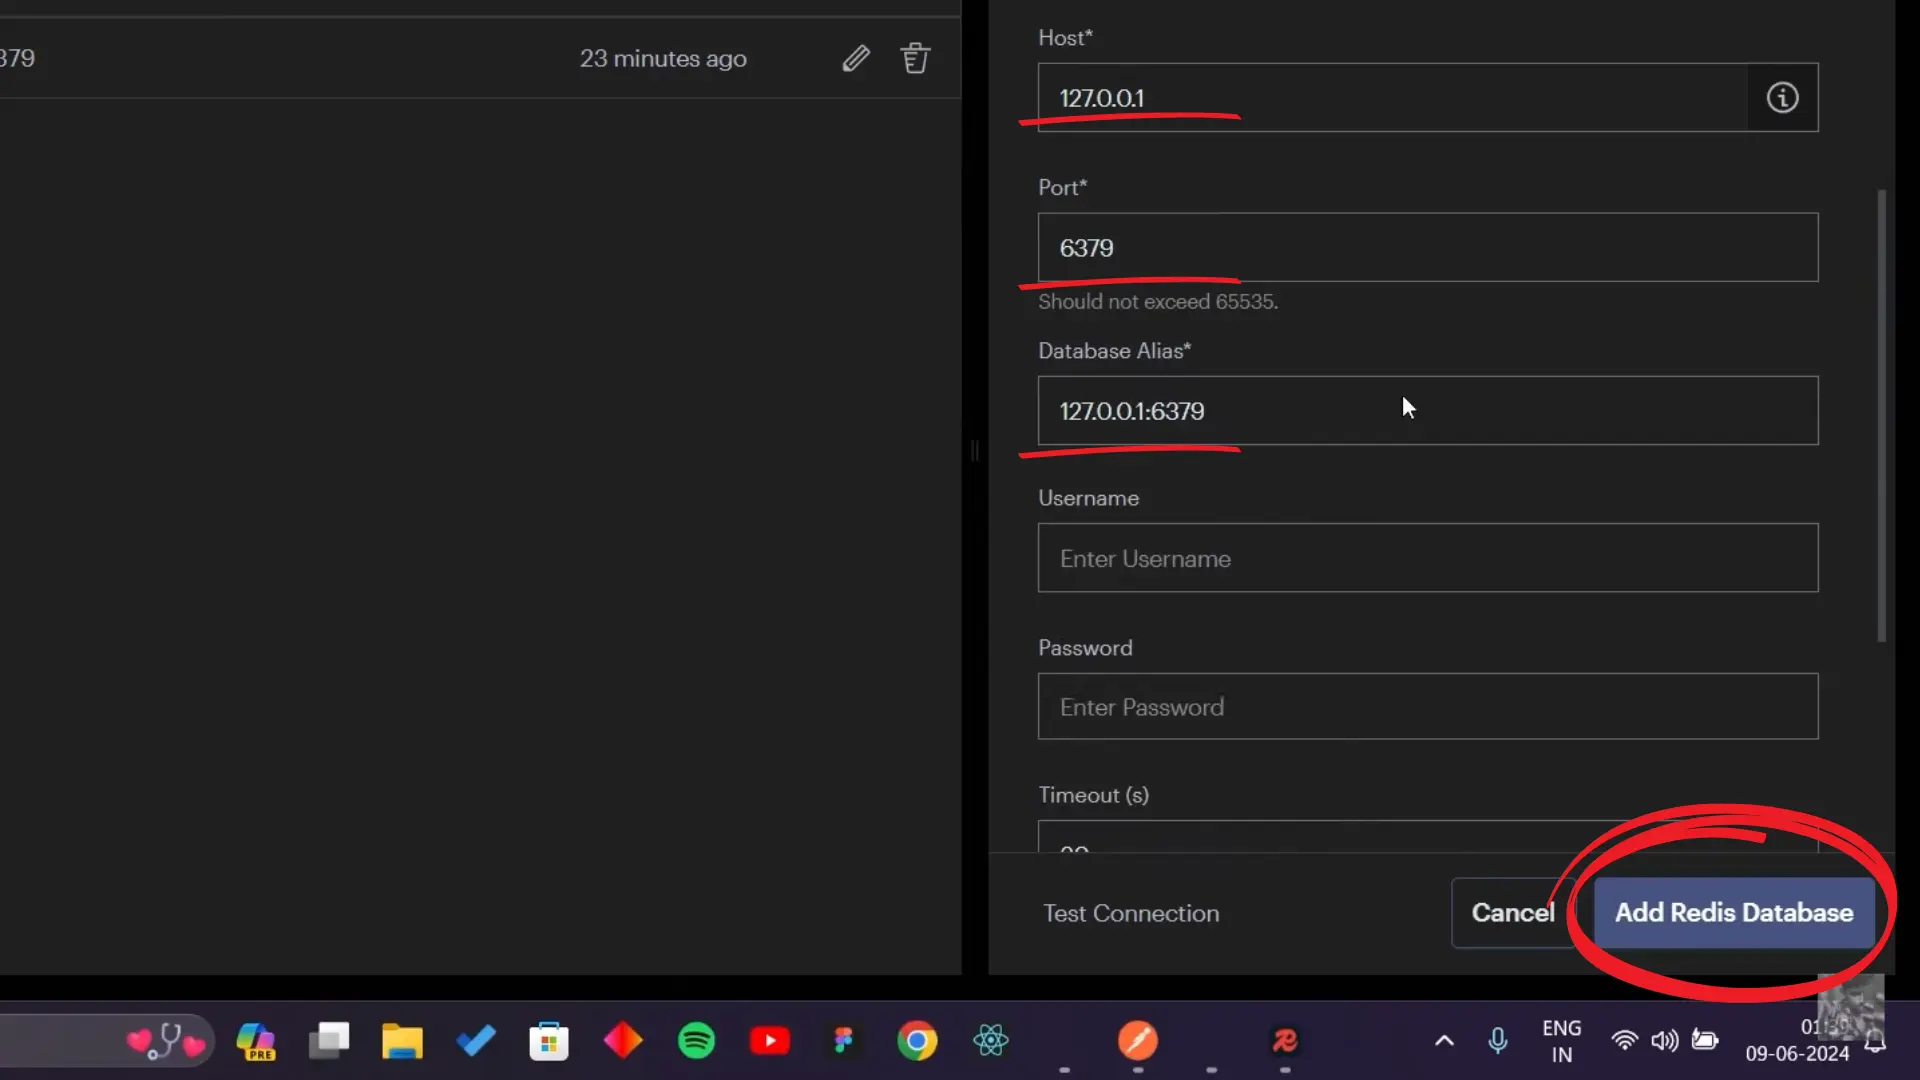1920x1080 pixels.
Task: Open the orange Postman icon in taskbar
Action: pyautogui.click(x=1138, y=1041)
